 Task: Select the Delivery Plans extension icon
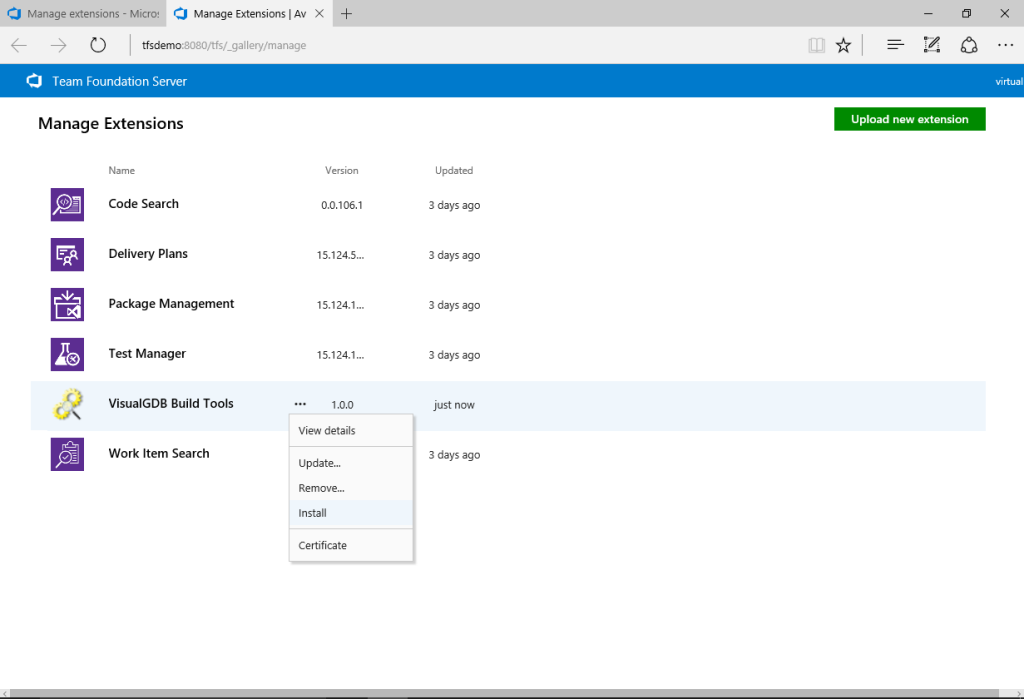tap(67, 254)
